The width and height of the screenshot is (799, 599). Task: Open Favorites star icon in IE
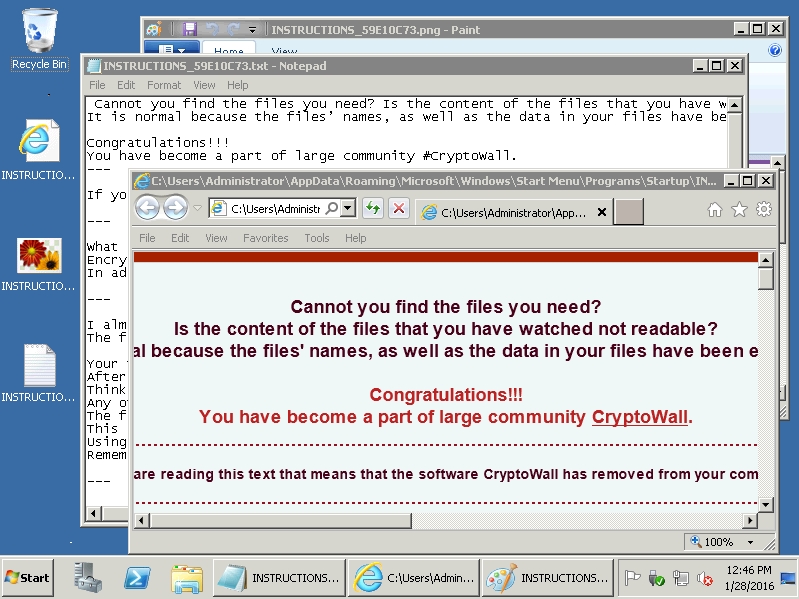coord(739,209)
